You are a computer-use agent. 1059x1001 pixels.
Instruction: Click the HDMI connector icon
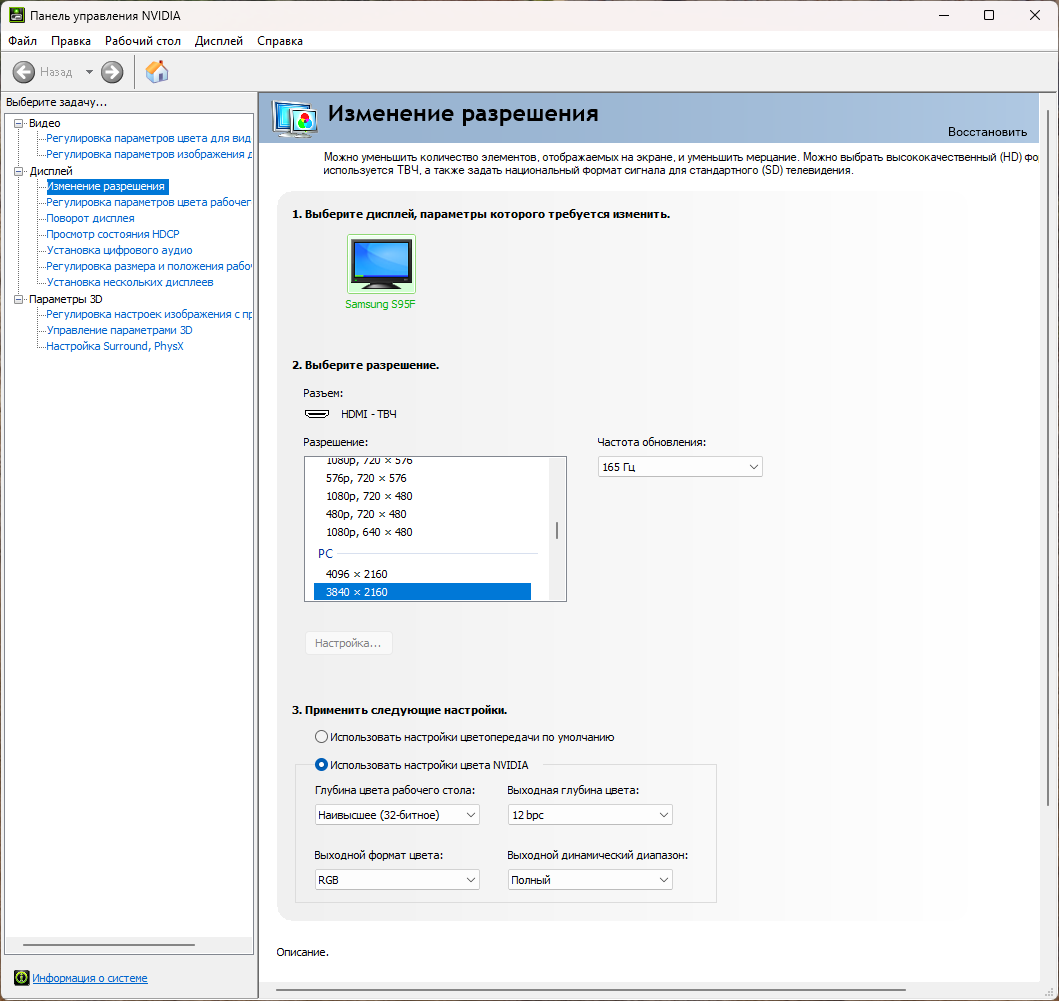pyautogui.click(x=317, y=414)
